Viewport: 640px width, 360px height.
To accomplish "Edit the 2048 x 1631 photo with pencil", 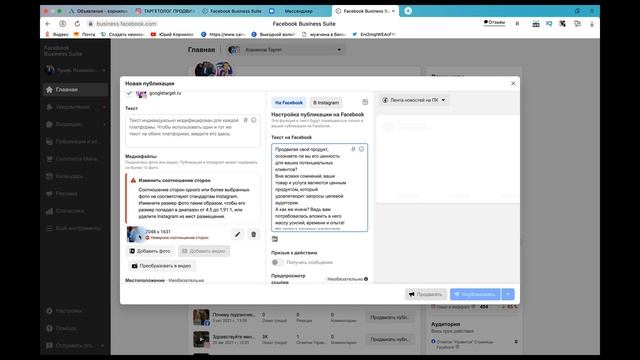I will (x=238, y=234).
